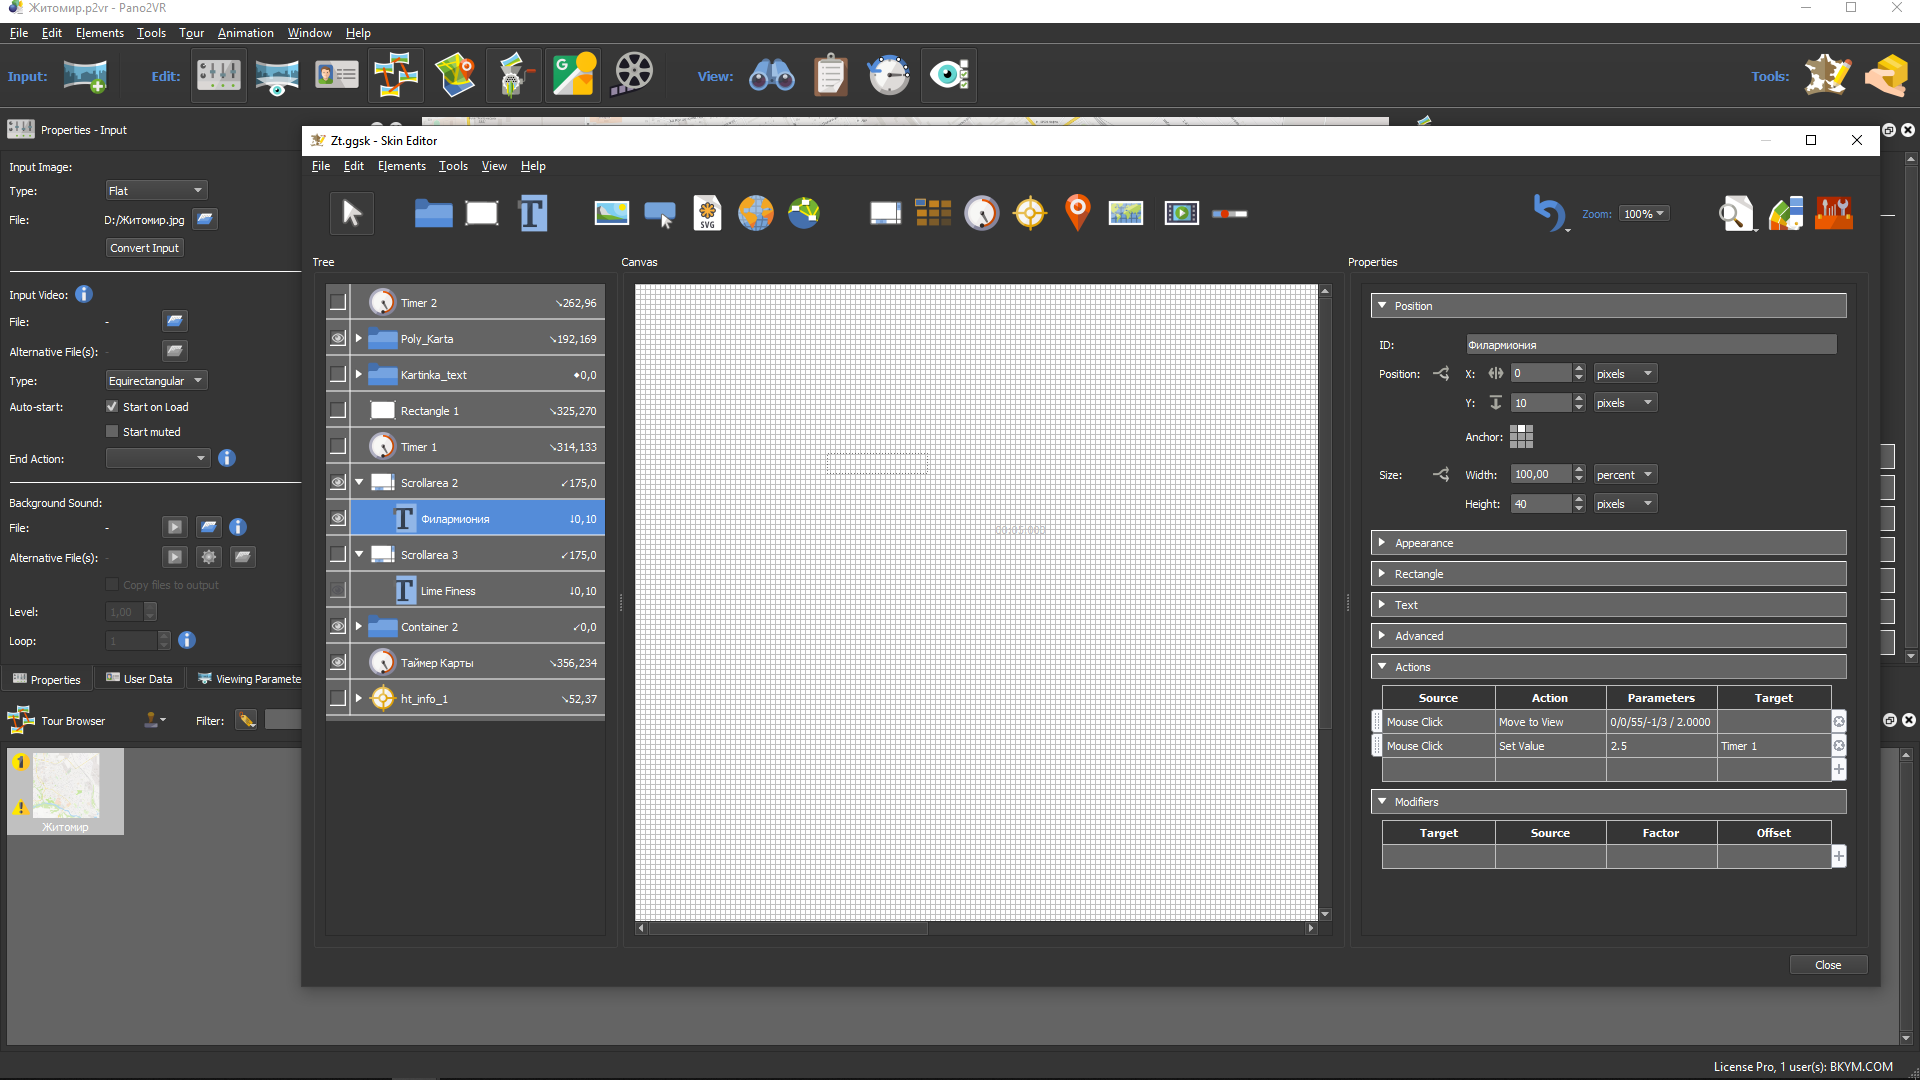1920x1080 pixels.
Task: Select the Text element tool
Action: point(533,212)
